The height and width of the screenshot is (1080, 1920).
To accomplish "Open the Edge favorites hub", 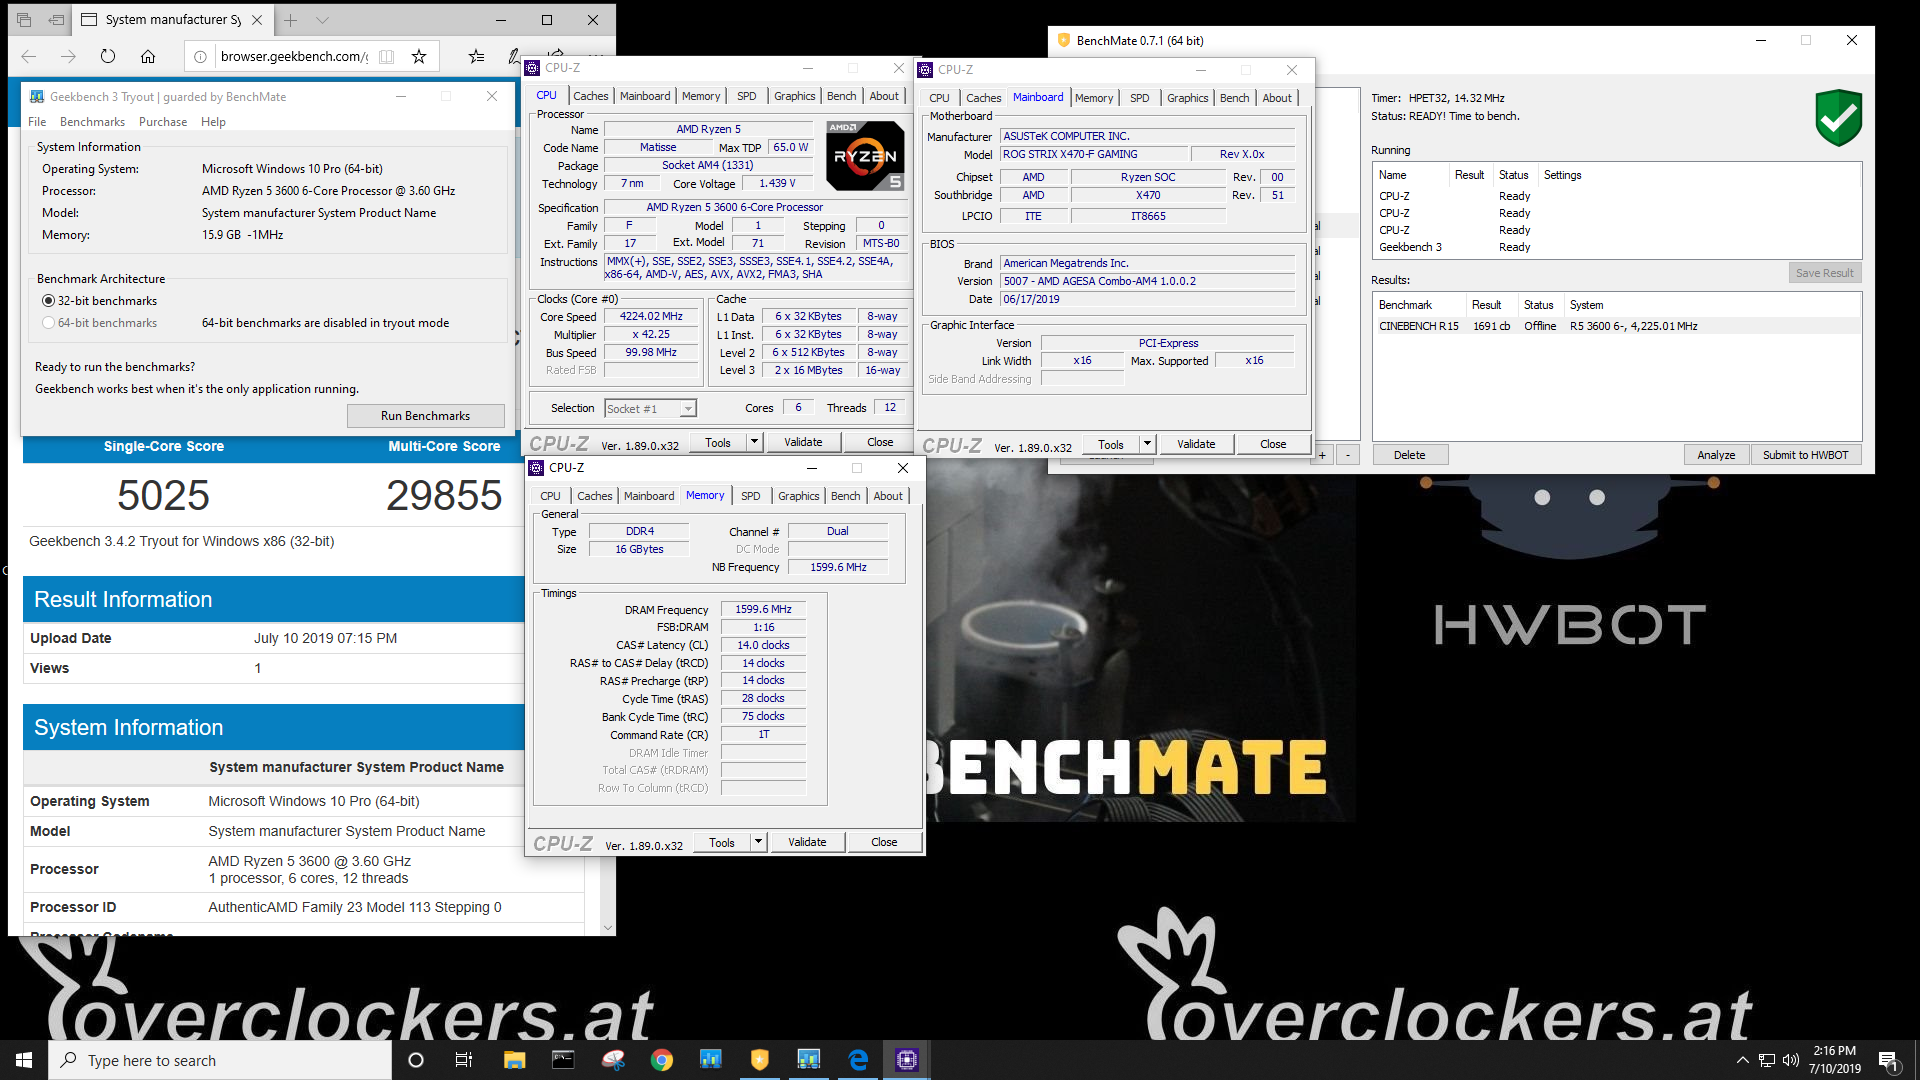I will (x=476, y=56).
